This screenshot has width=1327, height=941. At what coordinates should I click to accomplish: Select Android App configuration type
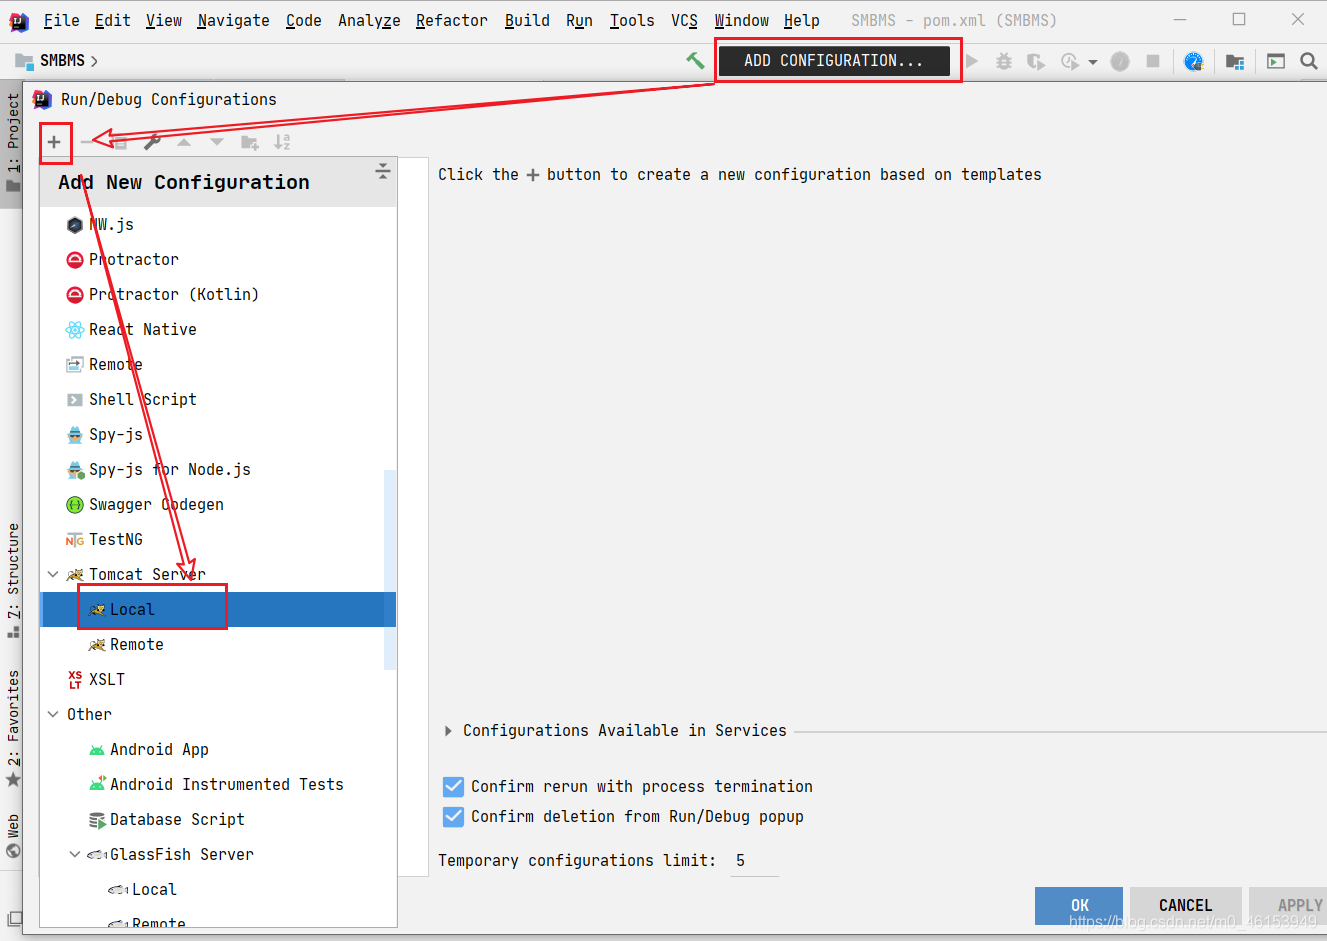click(218, 749)
